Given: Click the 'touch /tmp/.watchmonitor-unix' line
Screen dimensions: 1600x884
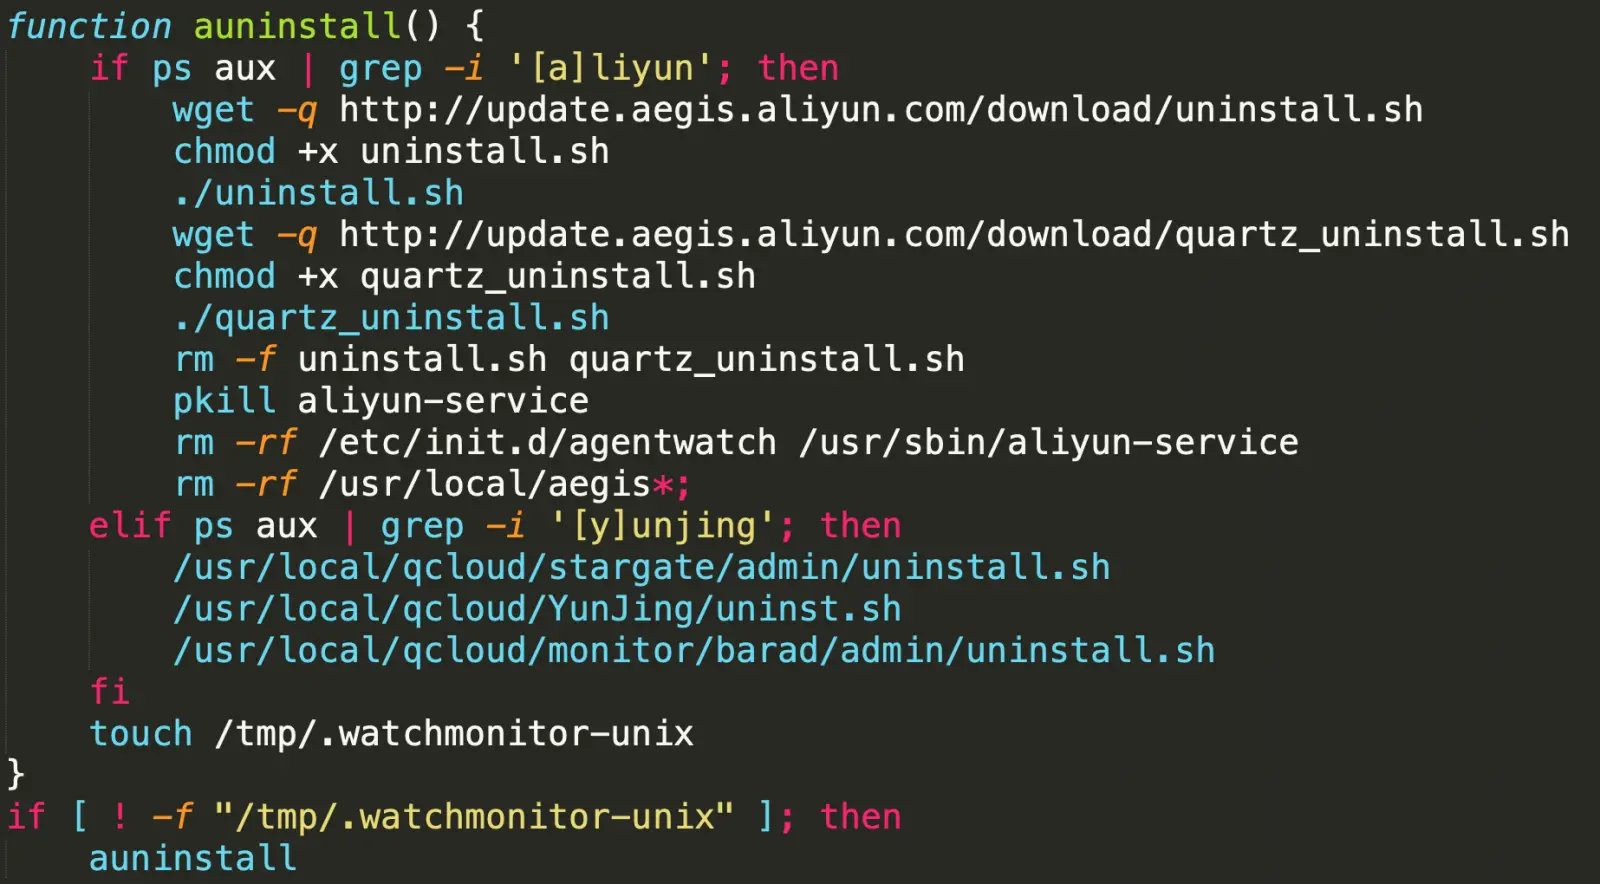Looking at the screenshot, I should coord(391,734).
